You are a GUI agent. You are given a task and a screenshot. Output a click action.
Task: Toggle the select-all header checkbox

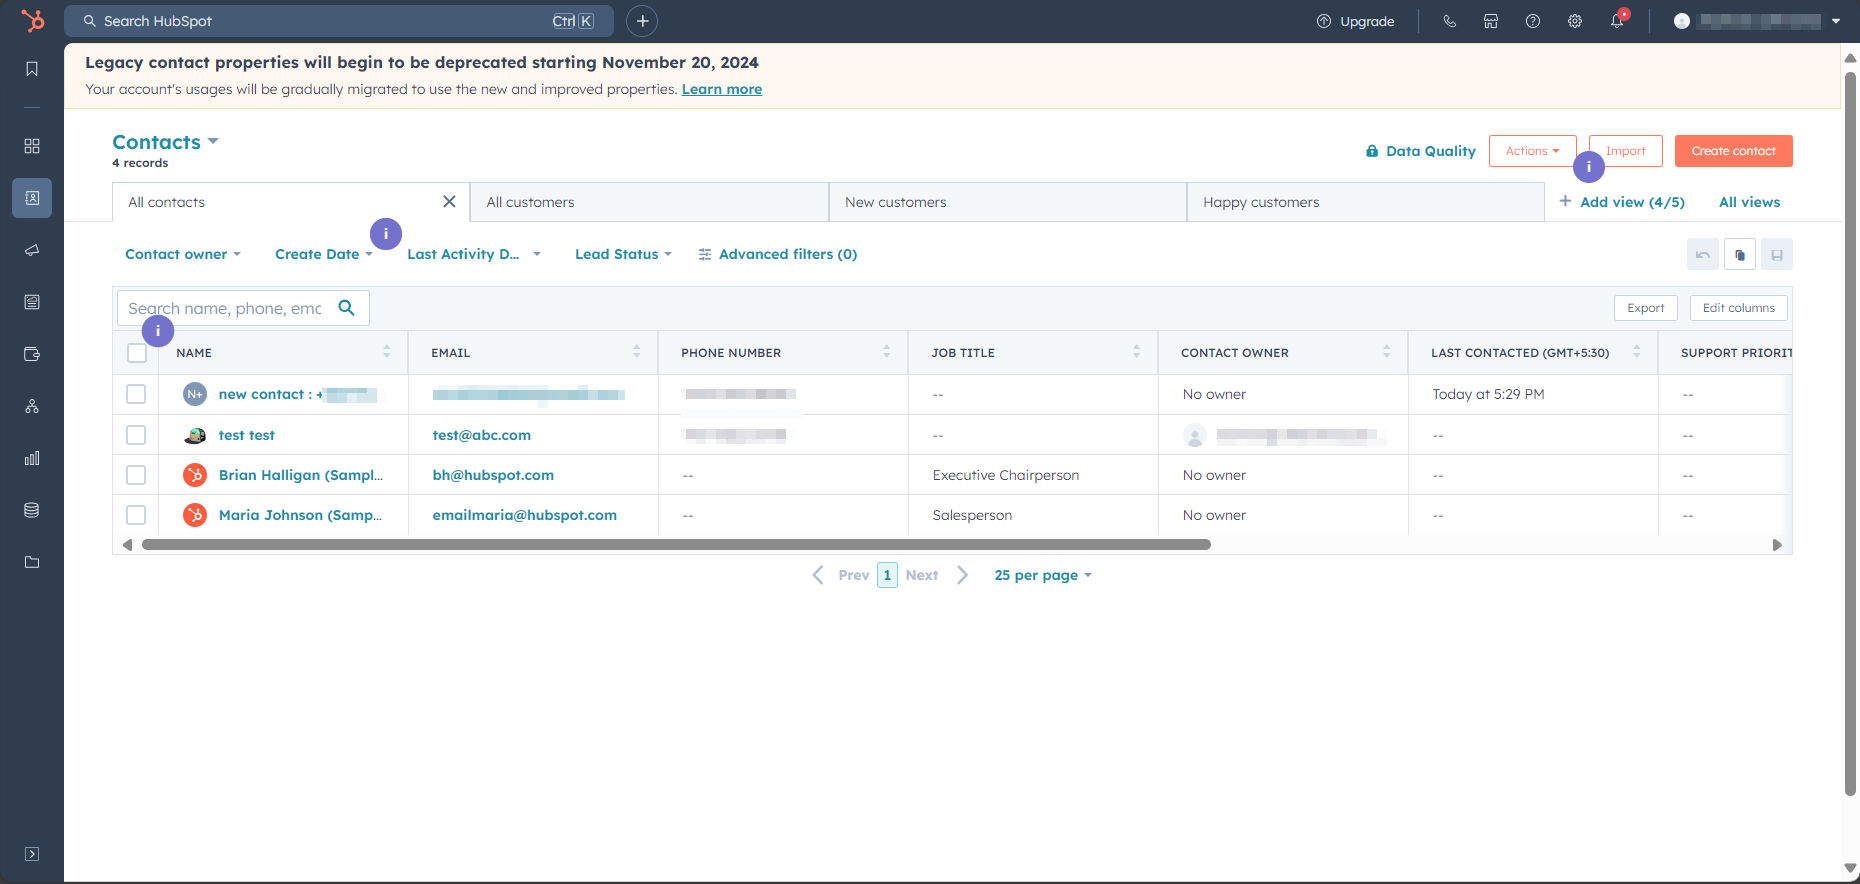click(x=137, y=353)
